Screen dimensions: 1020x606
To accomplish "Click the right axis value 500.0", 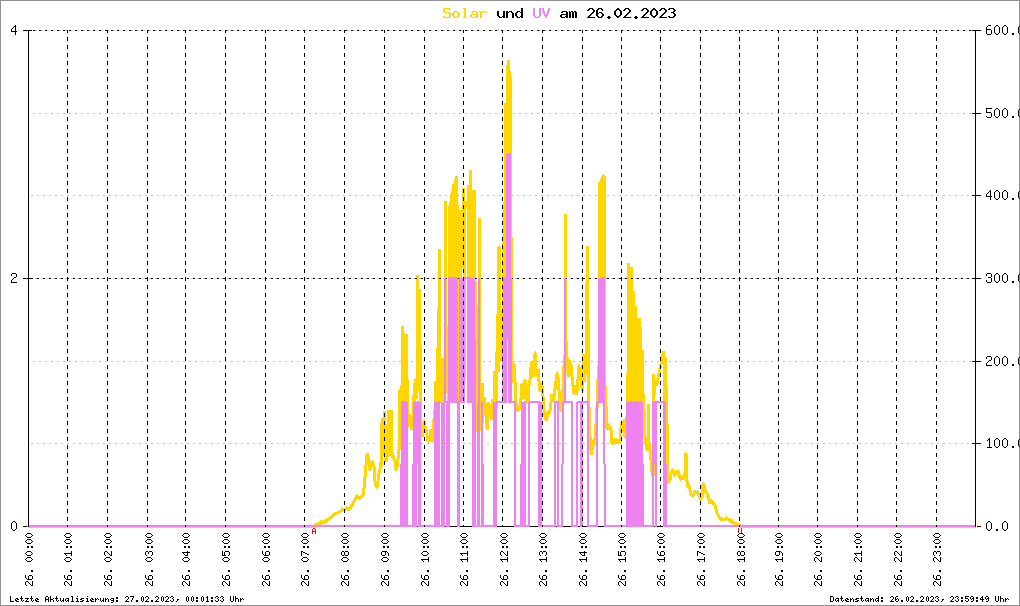I will (998, 113).
